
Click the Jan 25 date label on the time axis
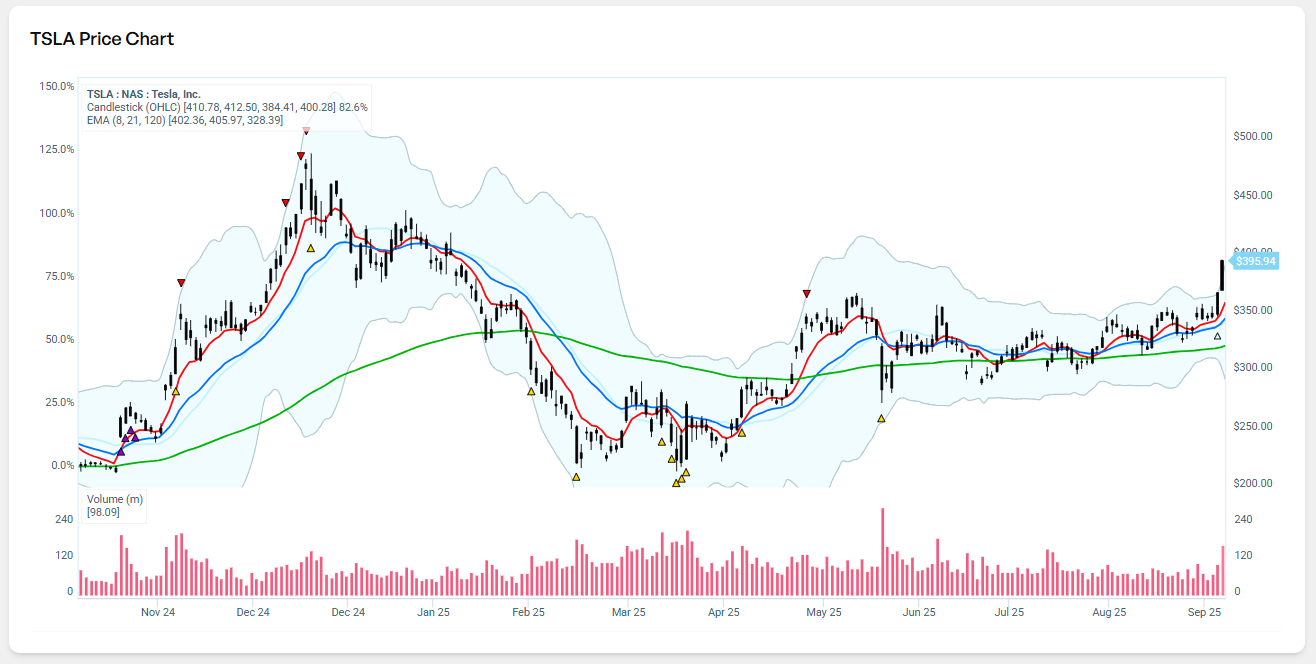point(433,612)
